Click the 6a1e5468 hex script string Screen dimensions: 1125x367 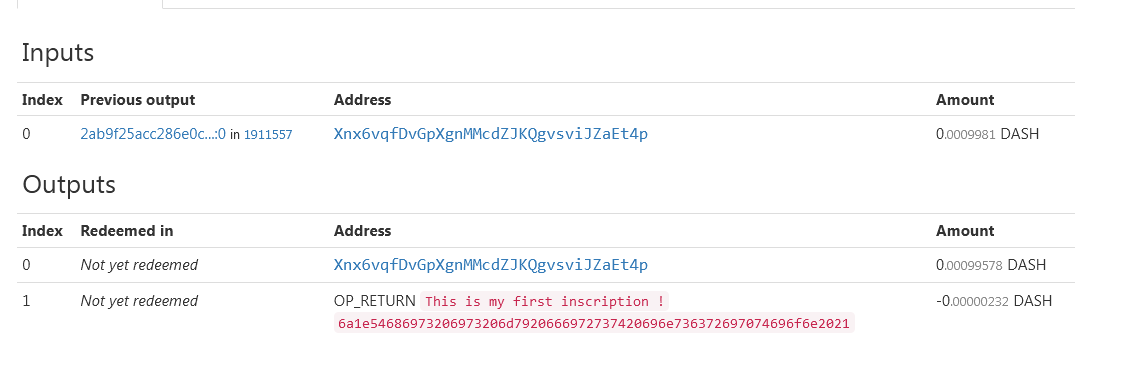[594, 324]
